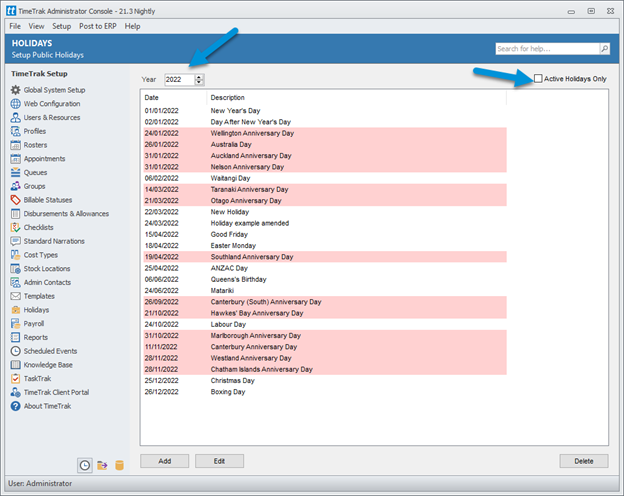Enable Active Holidays Only checkbox
This screenshot has width=624, height=496.
538,78
